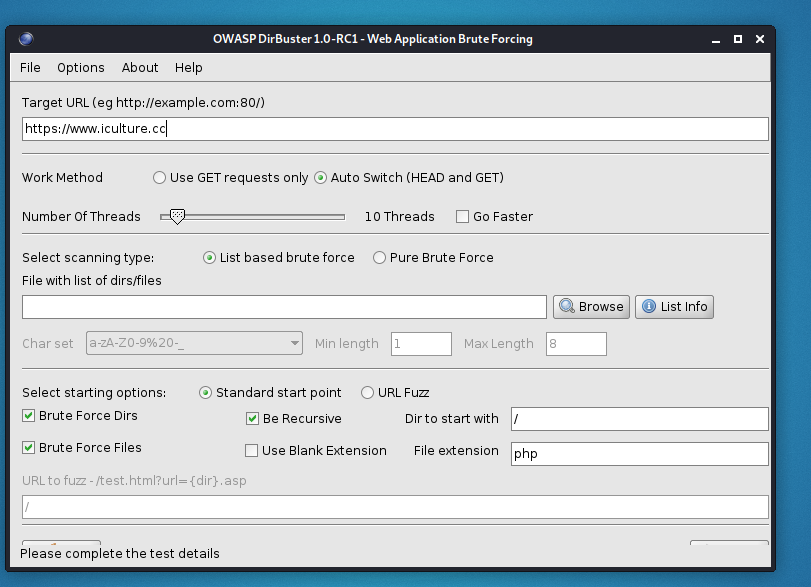This screenshot has height=587, width=811.
Task: Click the thread count slider handle
Action: coord(177,217)
